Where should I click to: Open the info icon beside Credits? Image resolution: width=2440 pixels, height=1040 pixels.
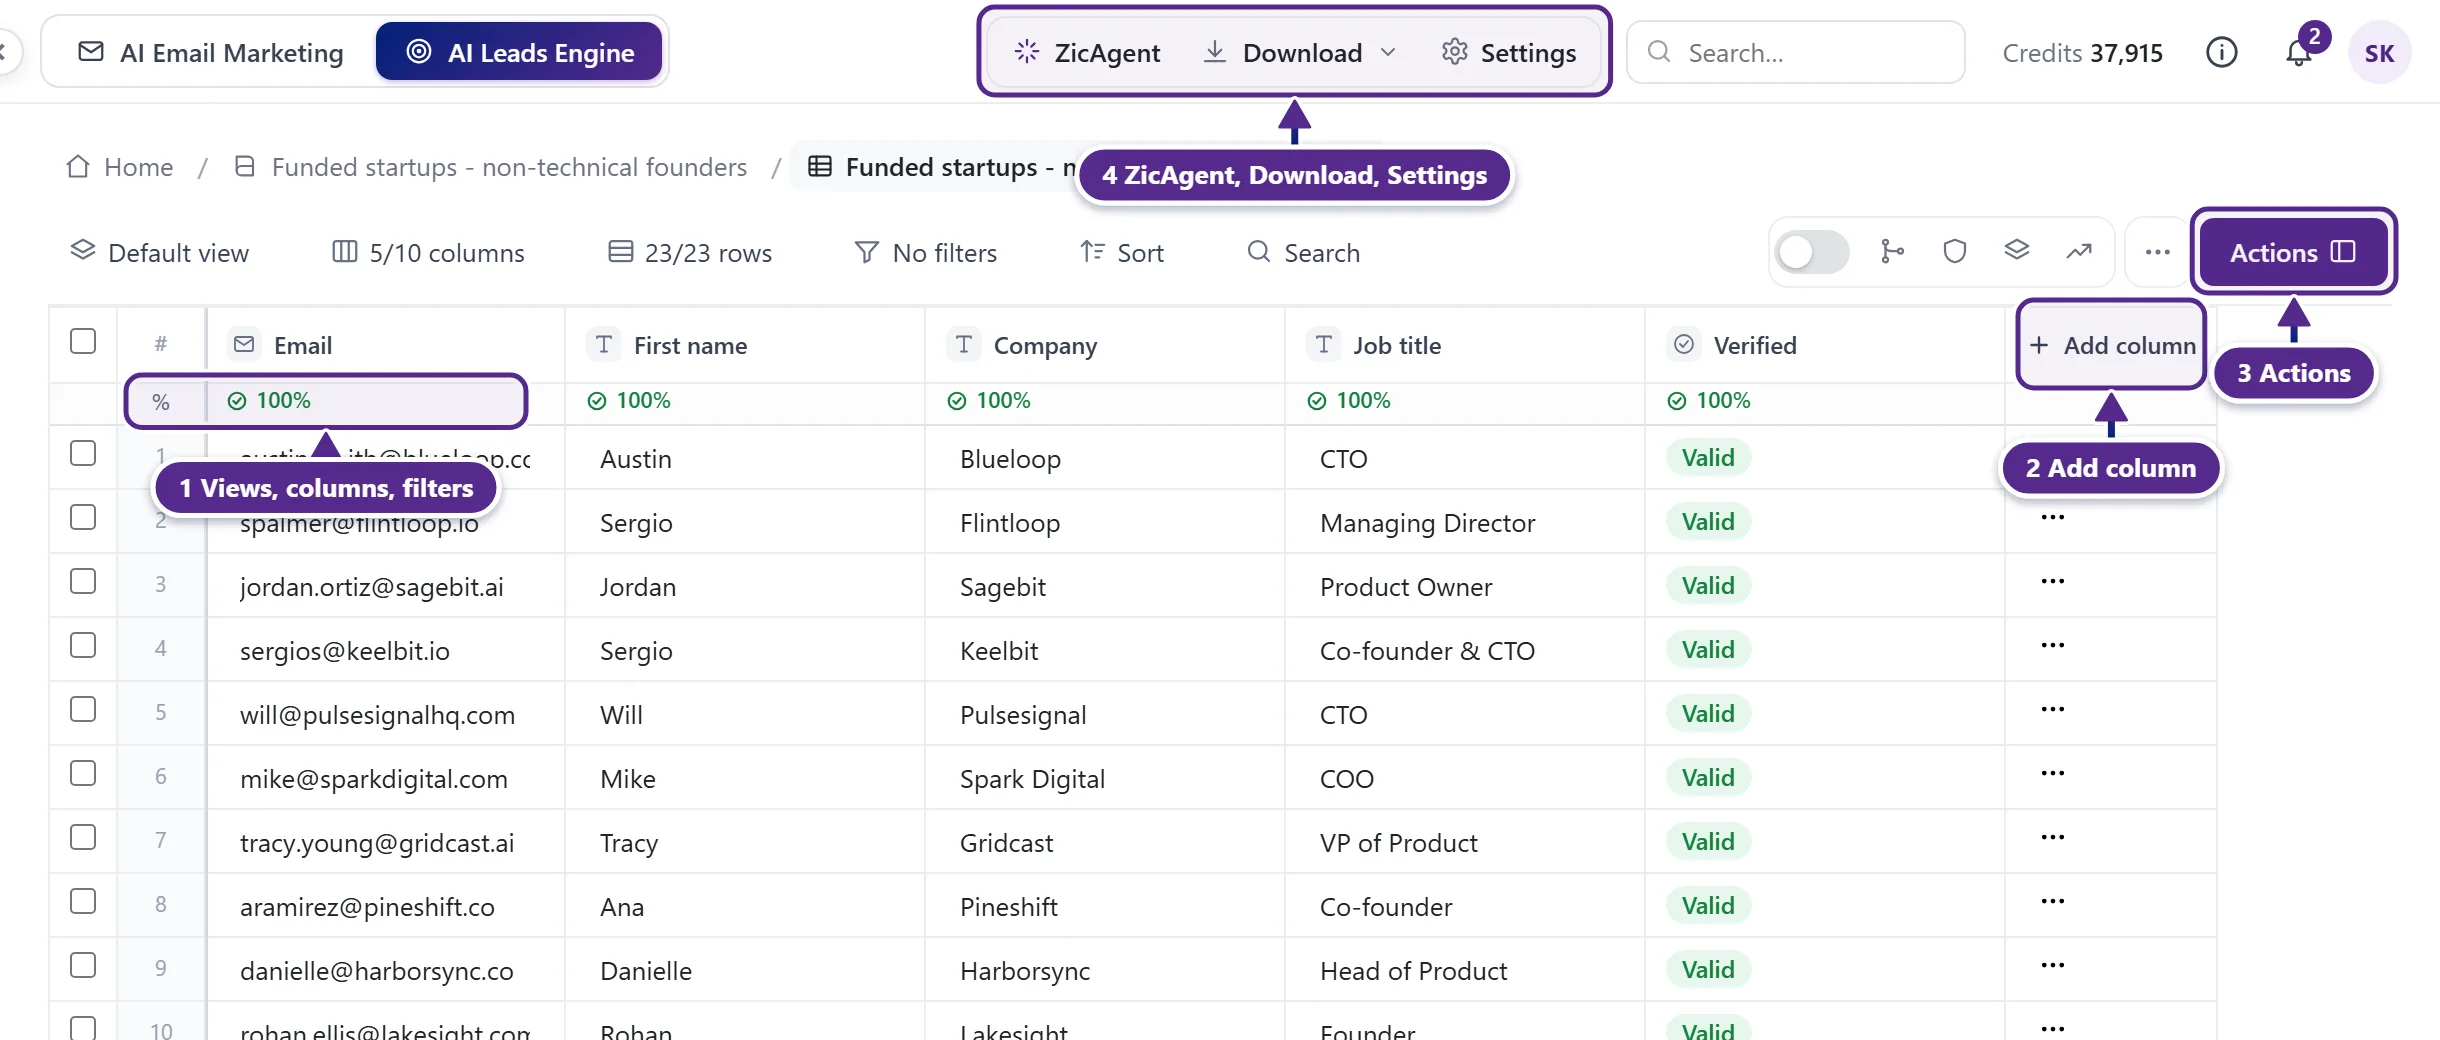pyautogui.click(x=2221, y=52)
